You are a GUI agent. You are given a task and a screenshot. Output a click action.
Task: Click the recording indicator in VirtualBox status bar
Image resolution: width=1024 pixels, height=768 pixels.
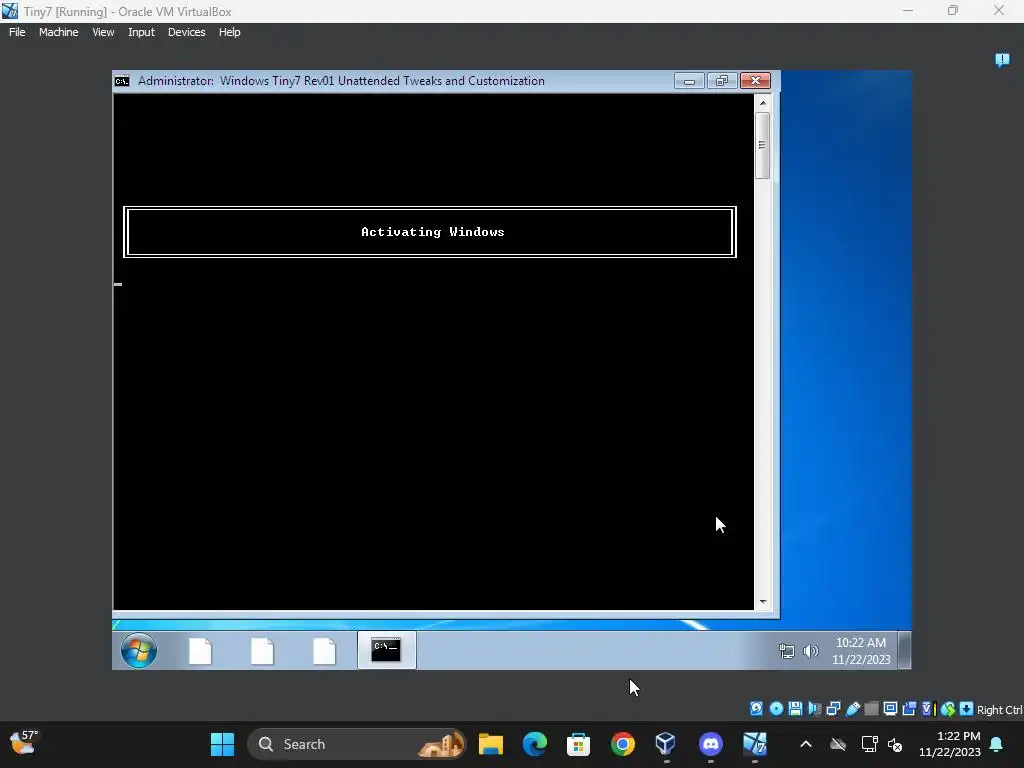coord(909,709)
